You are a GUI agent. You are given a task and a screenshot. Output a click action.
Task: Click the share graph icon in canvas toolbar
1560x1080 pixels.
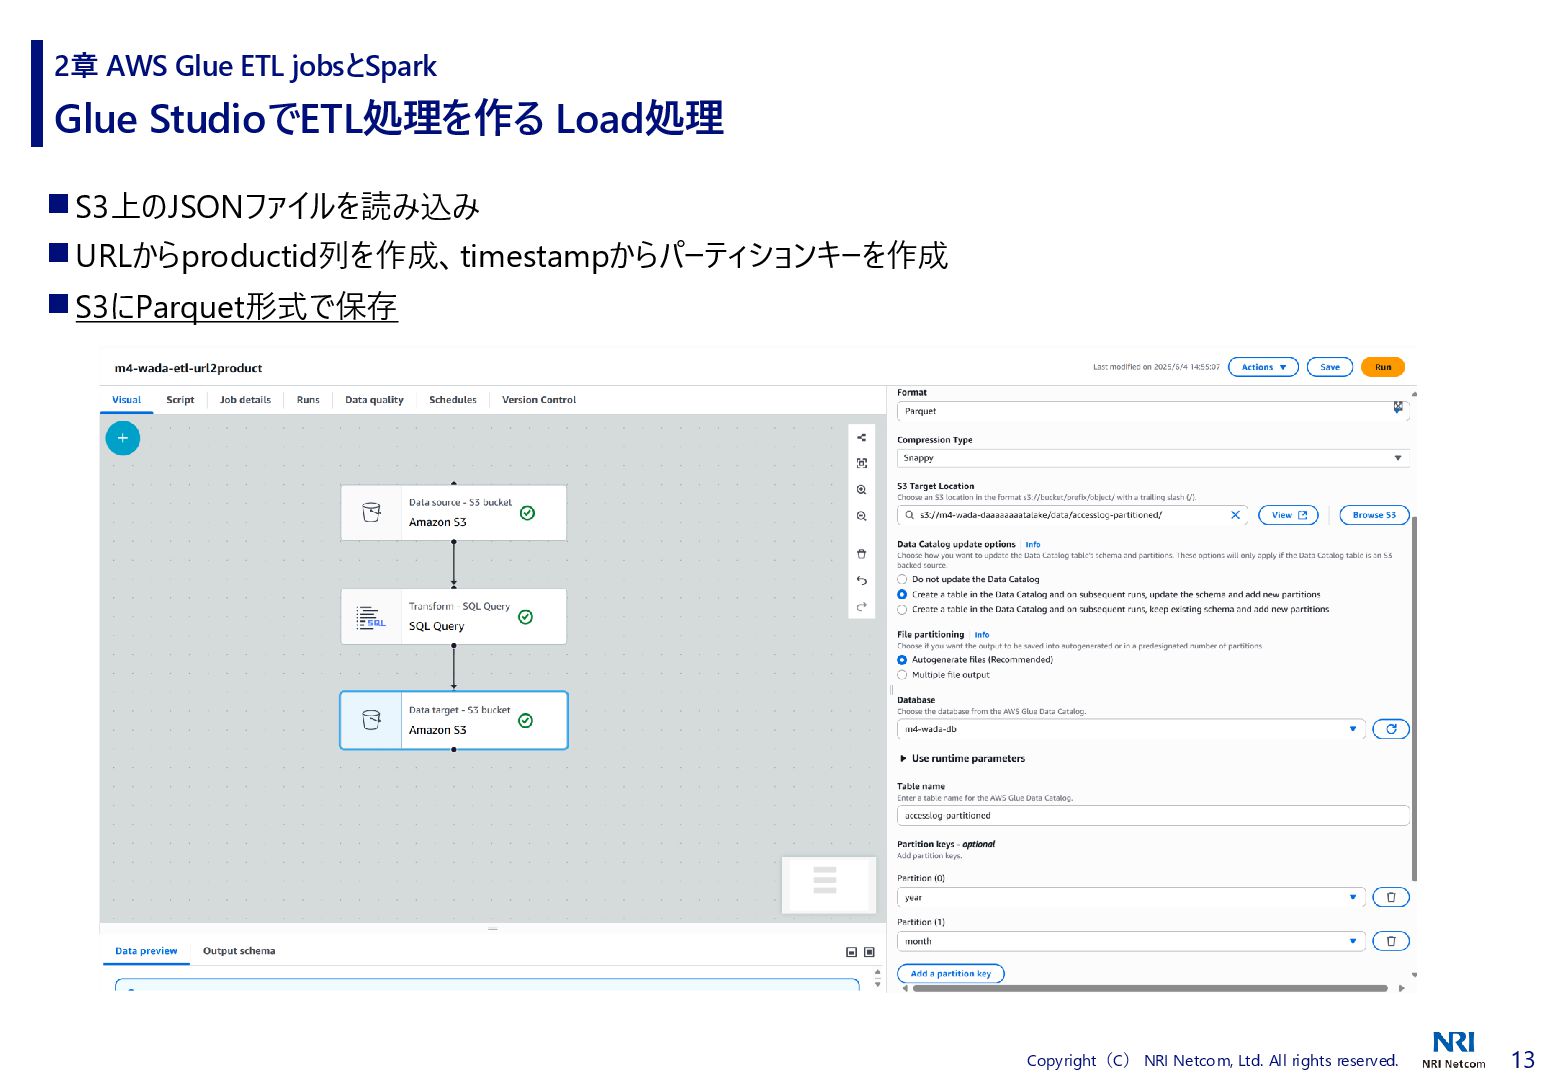tap(861, 437)
